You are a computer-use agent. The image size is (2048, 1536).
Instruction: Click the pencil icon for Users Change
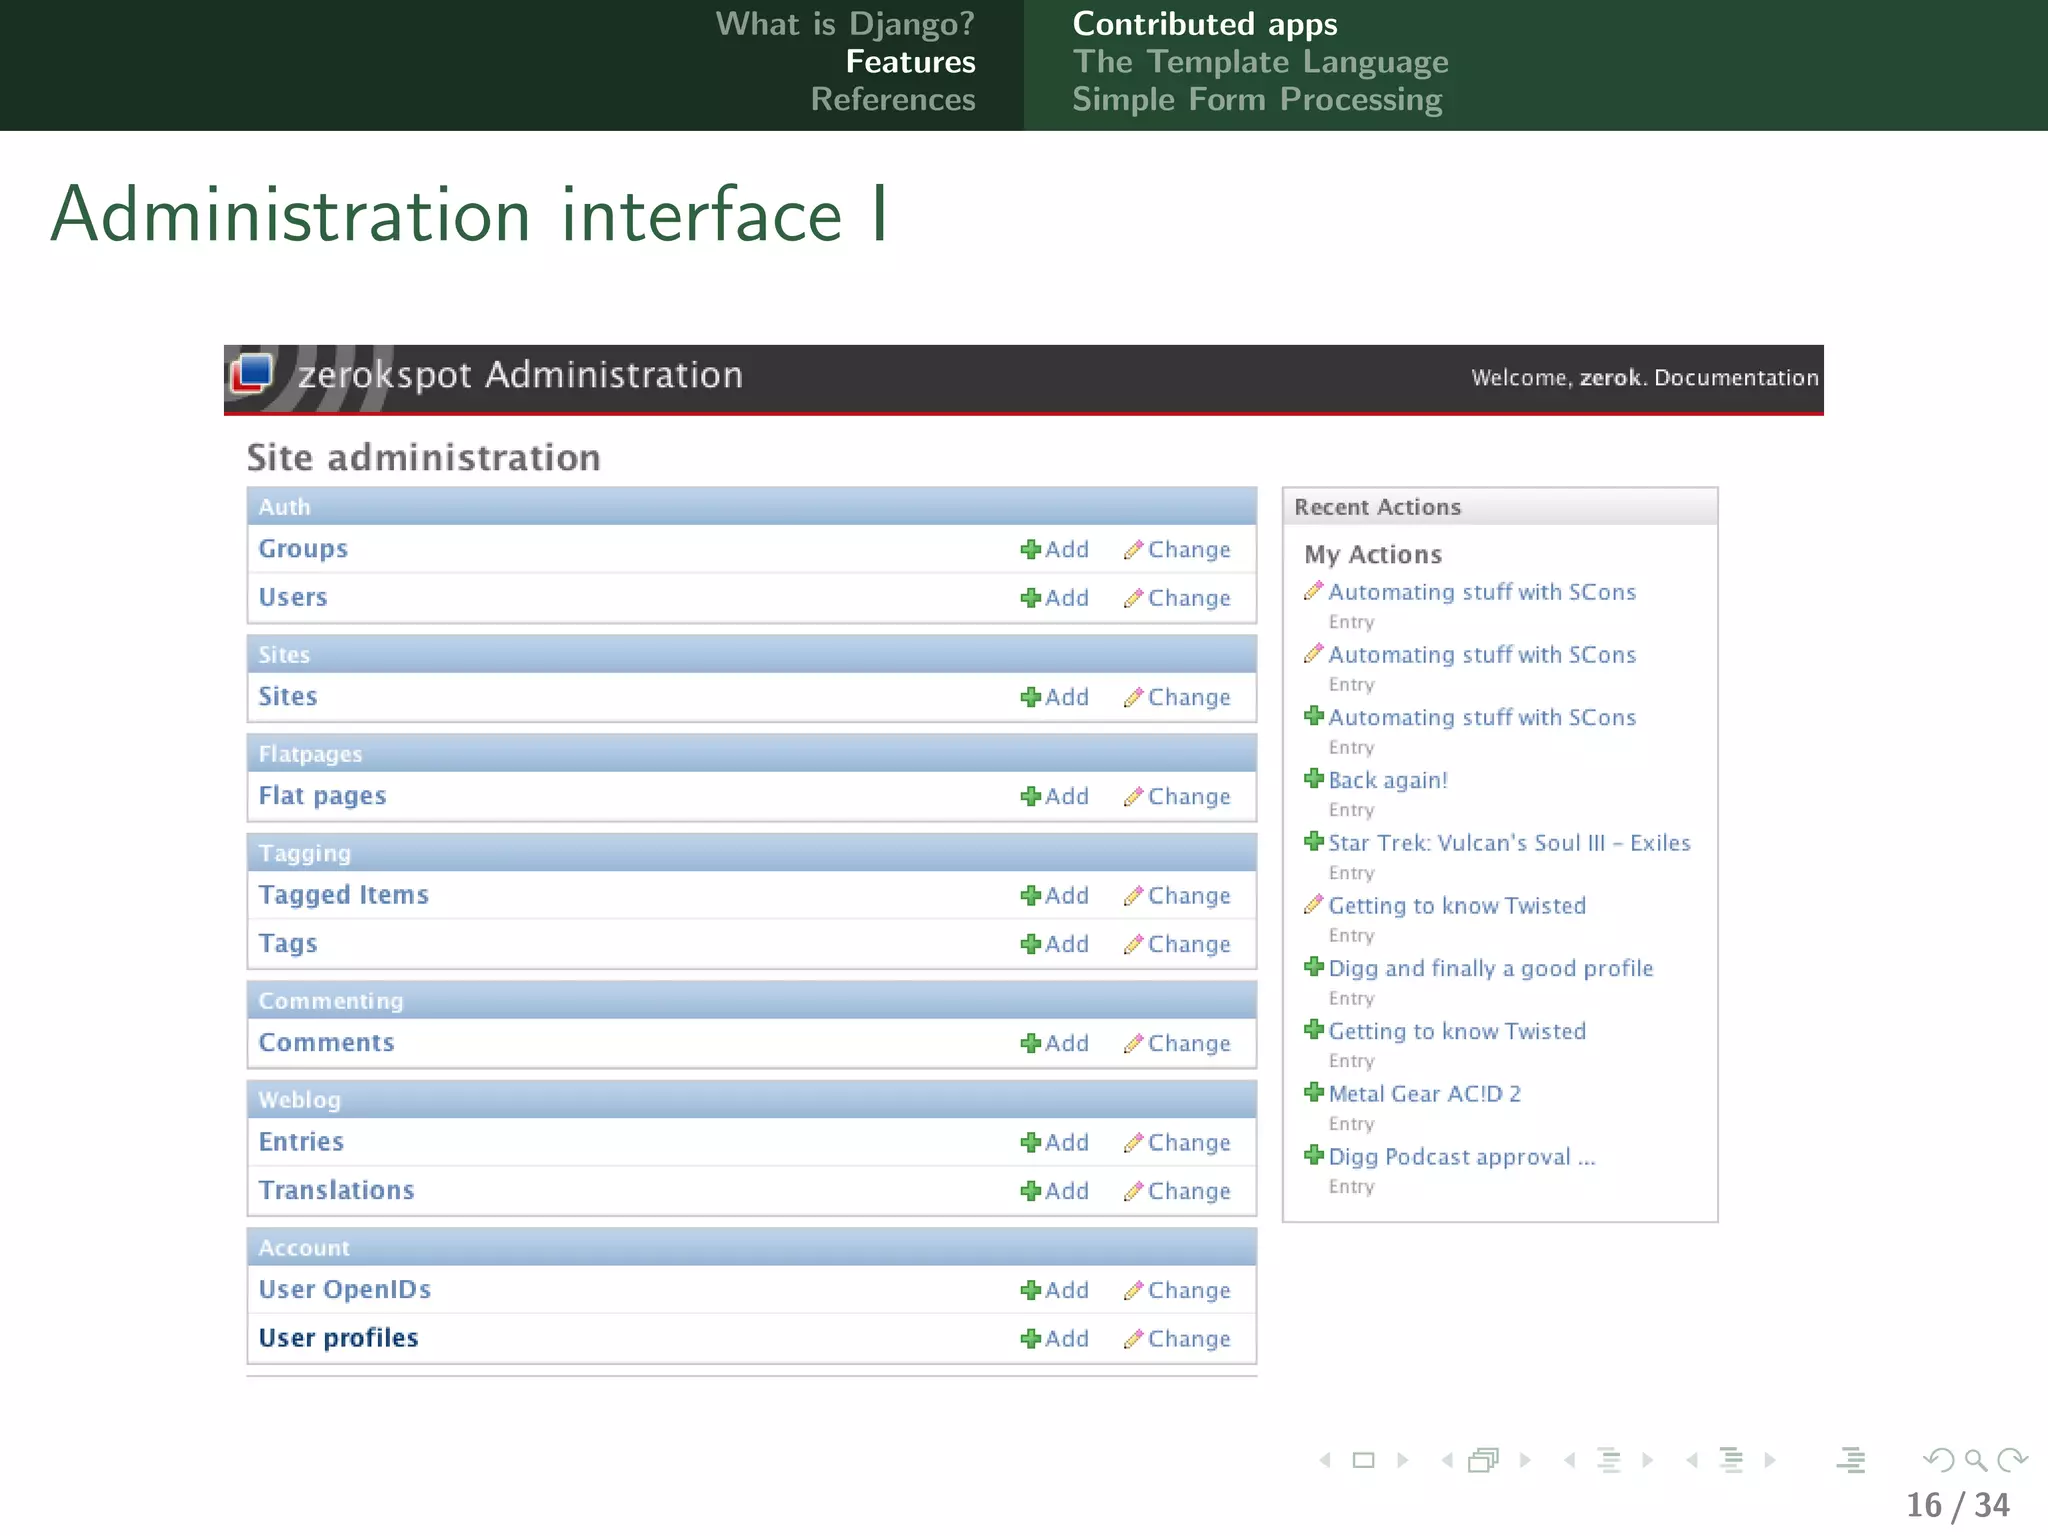pyautogui.click(x=1133, y=598)
